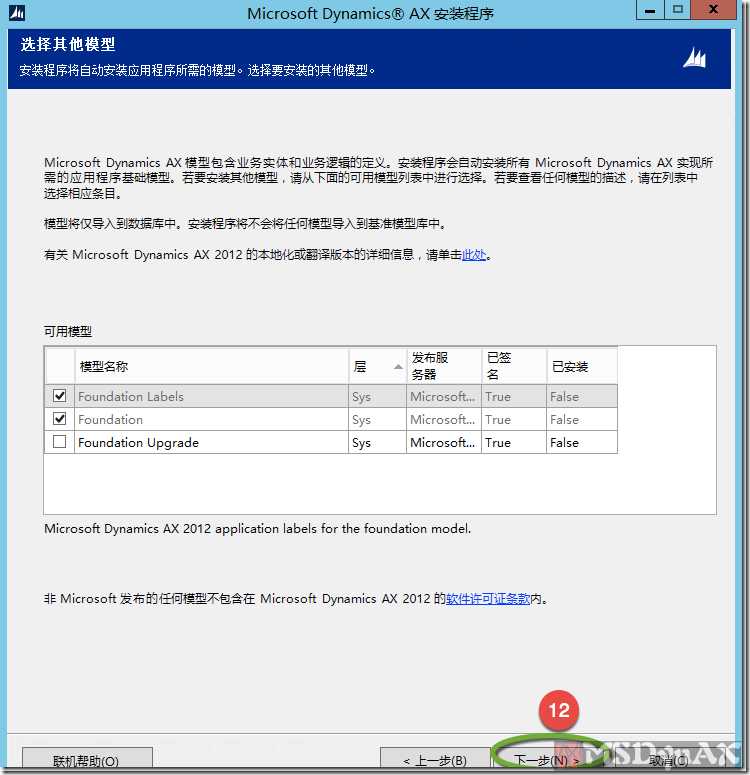
Task: Toggle the Foundation Labels checkbox
Action: click(60, 396)
